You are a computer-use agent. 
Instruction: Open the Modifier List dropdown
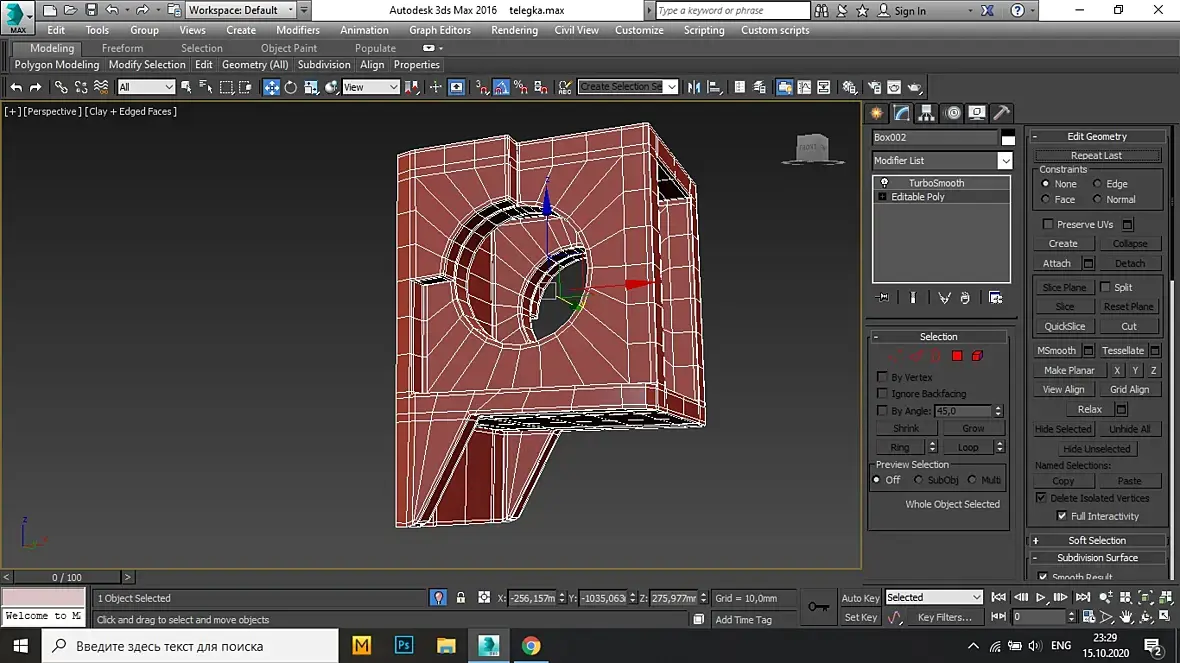pyautogui.click(x=1005, y=161)
